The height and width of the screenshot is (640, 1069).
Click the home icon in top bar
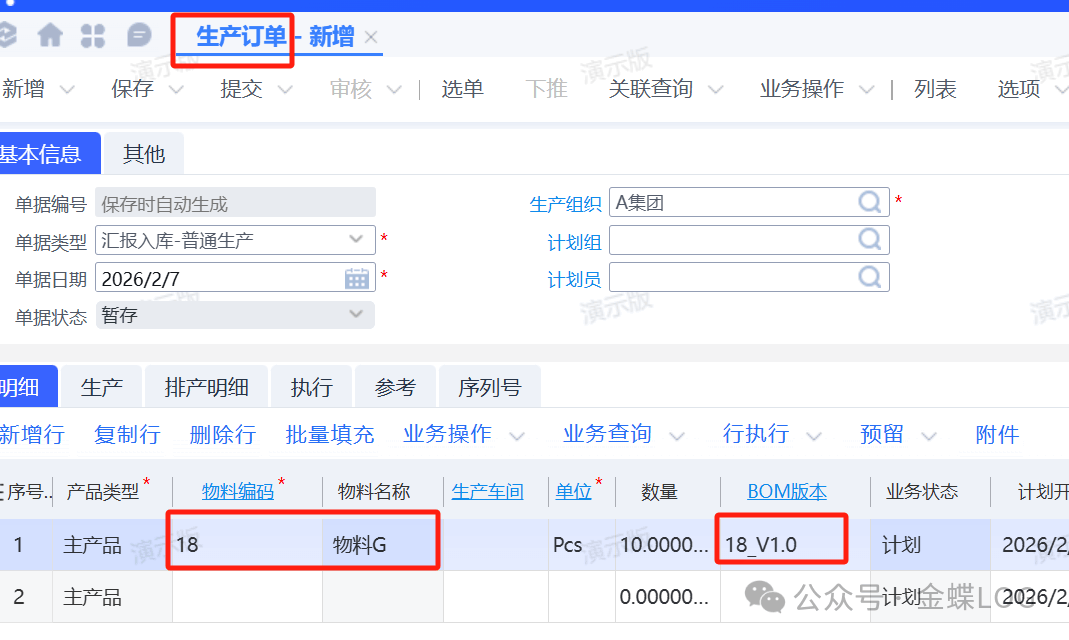tap(50, 36)
